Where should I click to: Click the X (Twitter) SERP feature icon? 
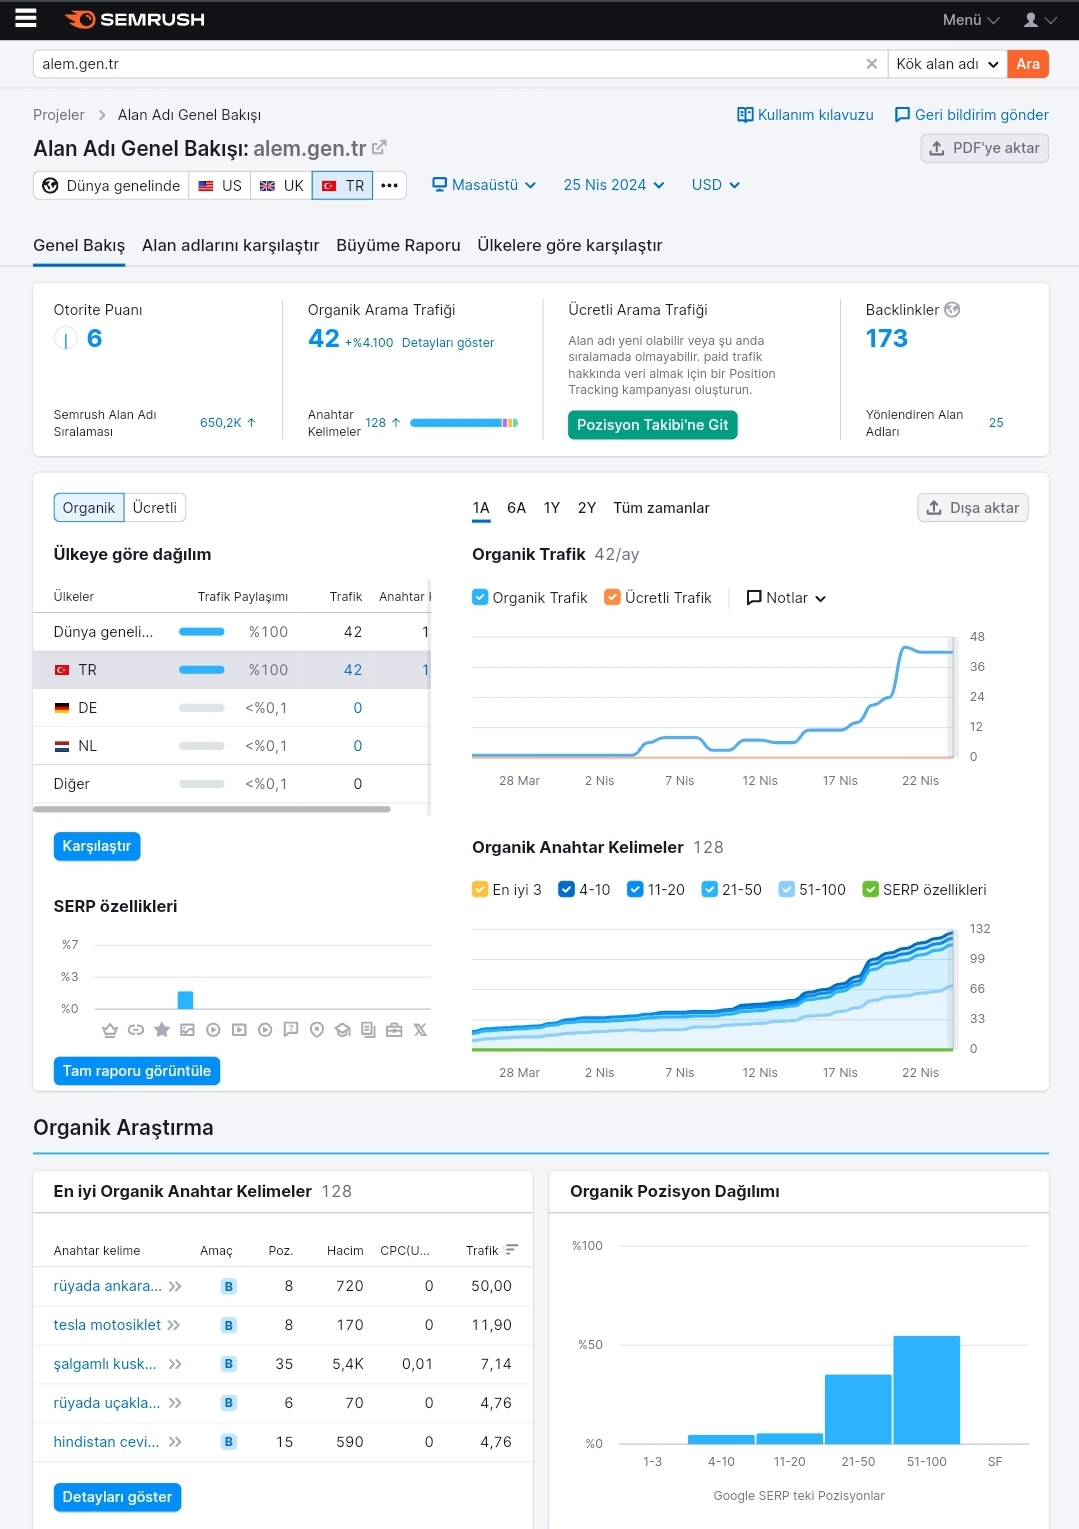420,1030
